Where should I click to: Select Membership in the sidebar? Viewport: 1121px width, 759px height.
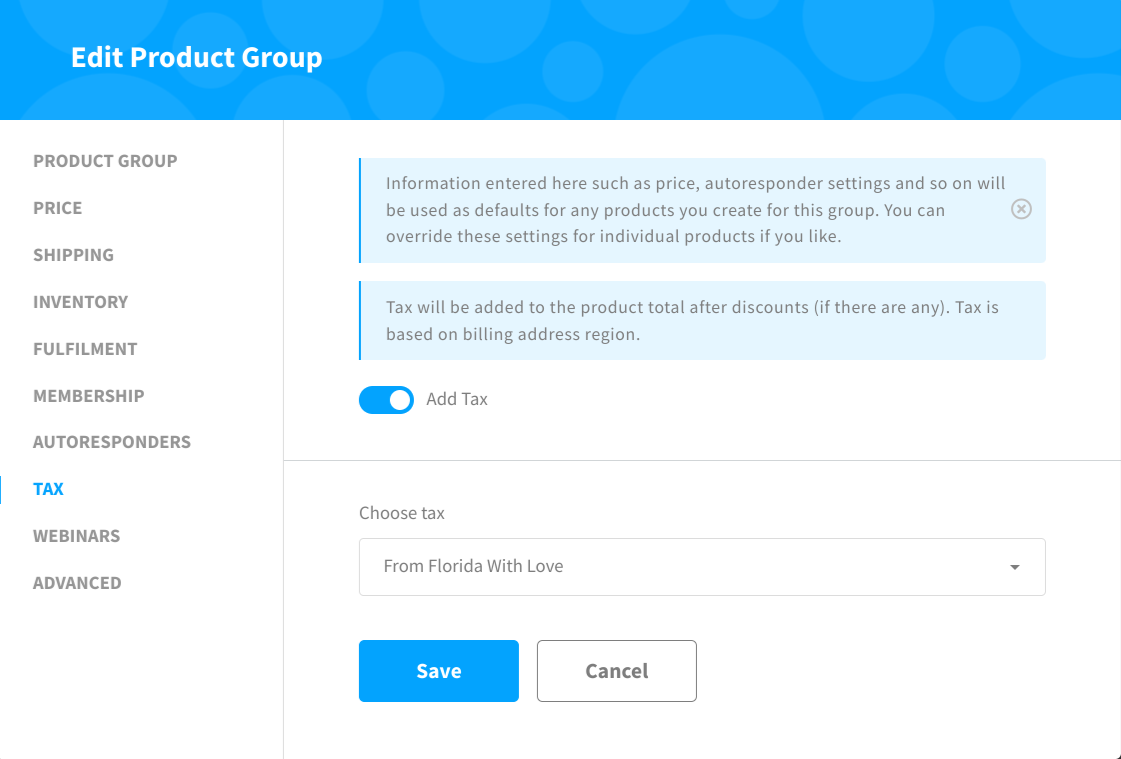89,396
